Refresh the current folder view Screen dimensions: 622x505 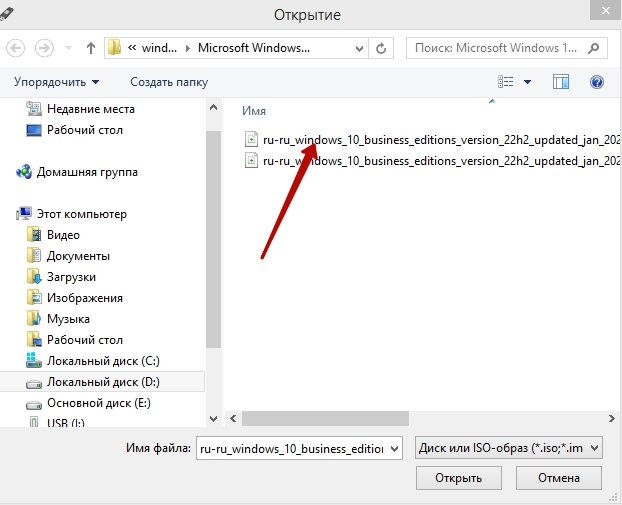pos(381,48)
